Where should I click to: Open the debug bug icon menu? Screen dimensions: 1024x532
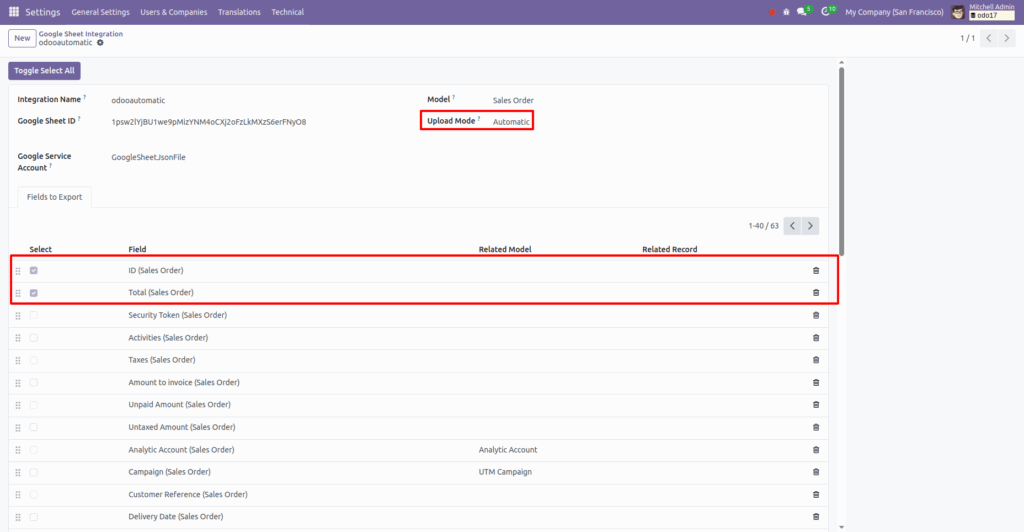[786, 12]
